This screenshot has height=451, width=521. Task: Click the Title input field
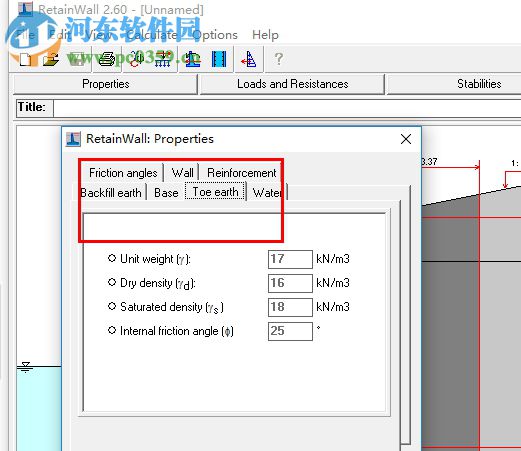[287, 108]
